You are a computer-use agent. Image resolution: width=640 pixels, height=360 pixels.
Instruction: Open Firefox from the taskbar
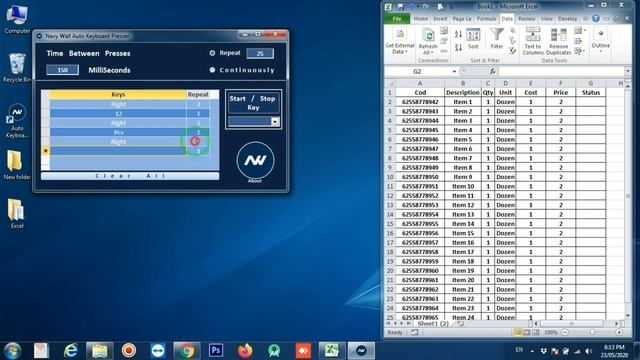pos(245,351)
